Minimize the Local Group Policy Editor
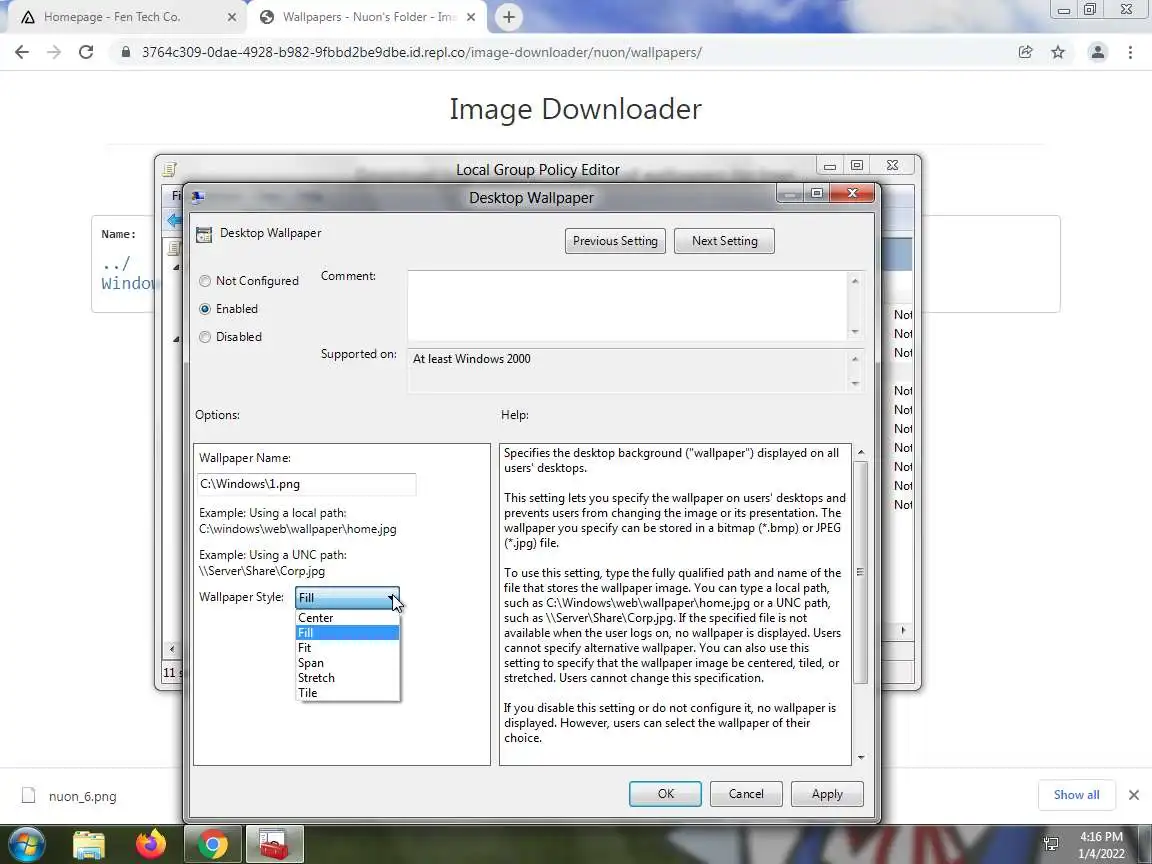This screenshot has height=864, width=1152. pos(830,166)
